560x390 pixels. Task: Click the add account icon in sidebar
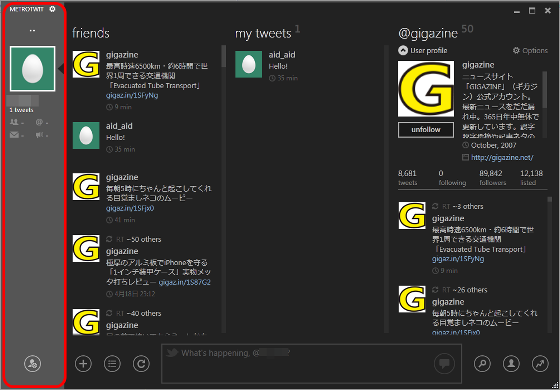[32, 364]
